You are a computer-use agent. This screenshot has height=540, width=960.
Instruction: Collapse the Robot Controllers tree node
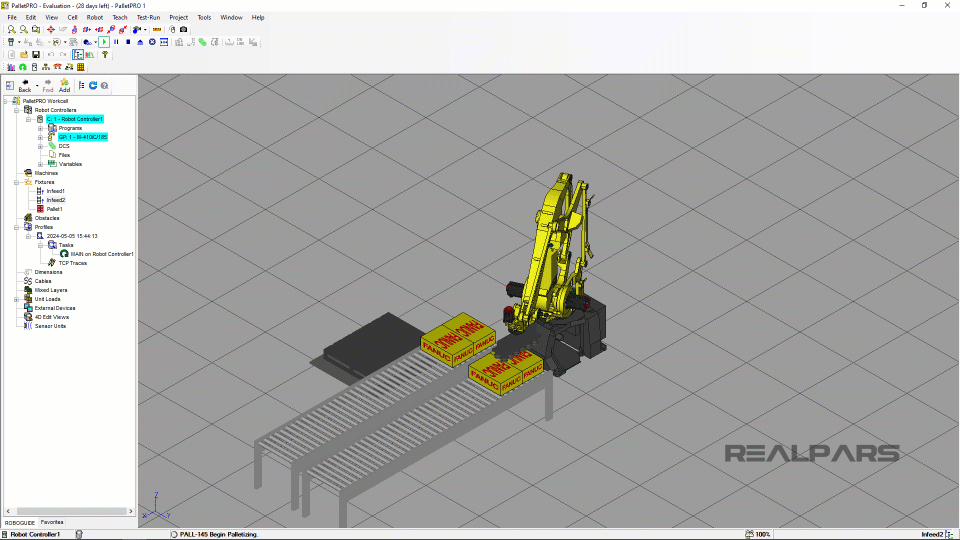click(x=17, y=110)
